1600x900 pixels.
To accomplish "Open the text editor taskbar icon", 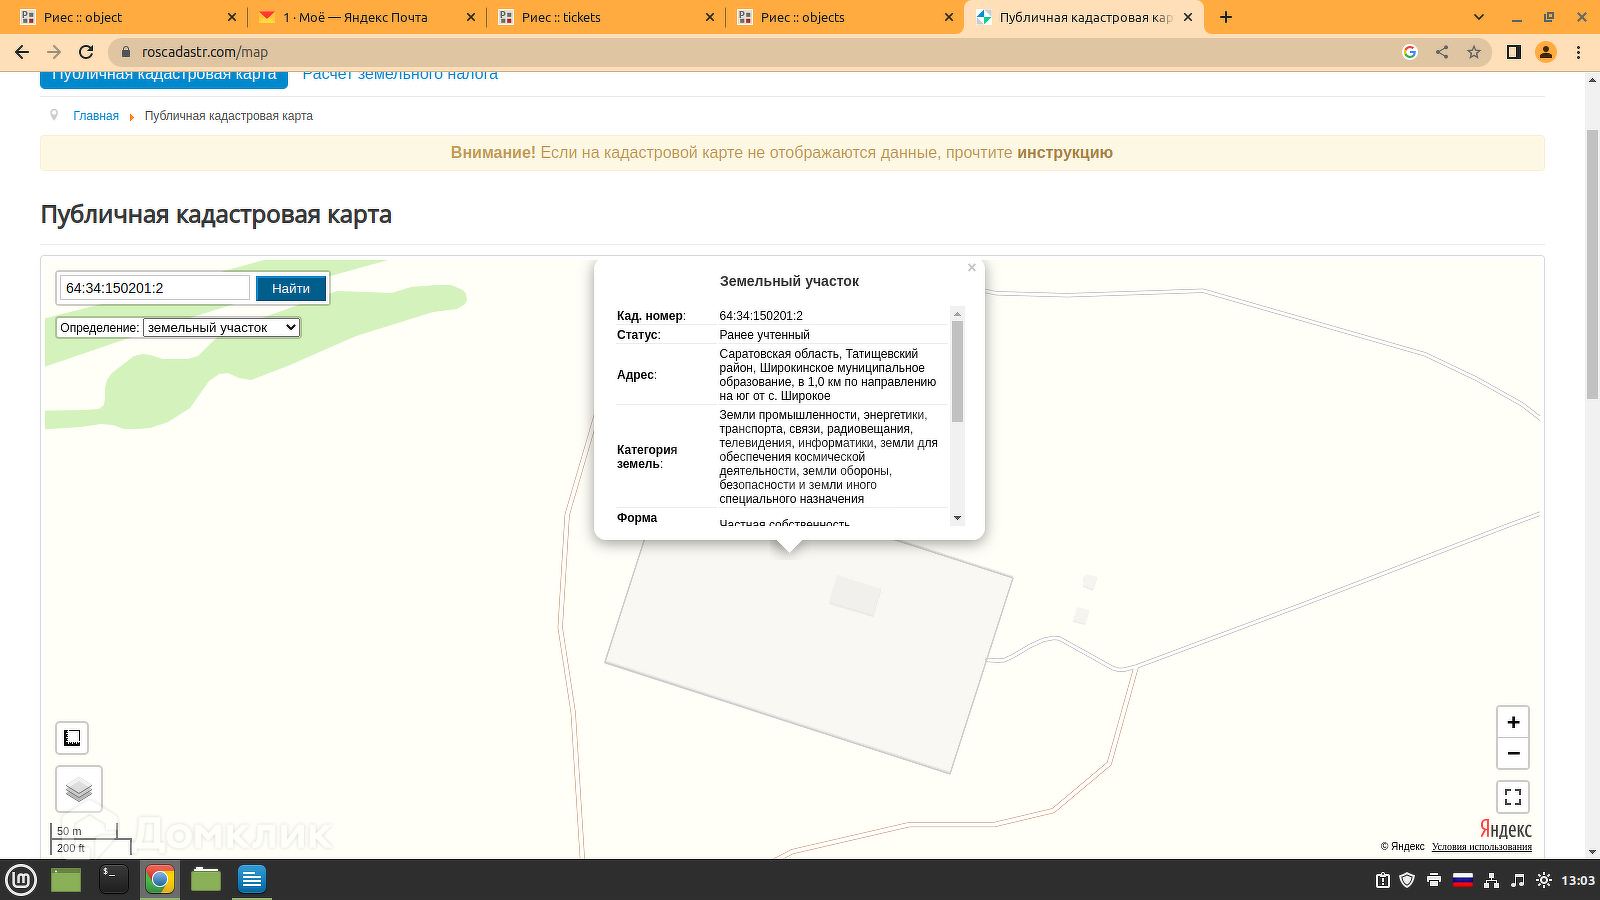I will pyautogui.click(x=252, y=880).
